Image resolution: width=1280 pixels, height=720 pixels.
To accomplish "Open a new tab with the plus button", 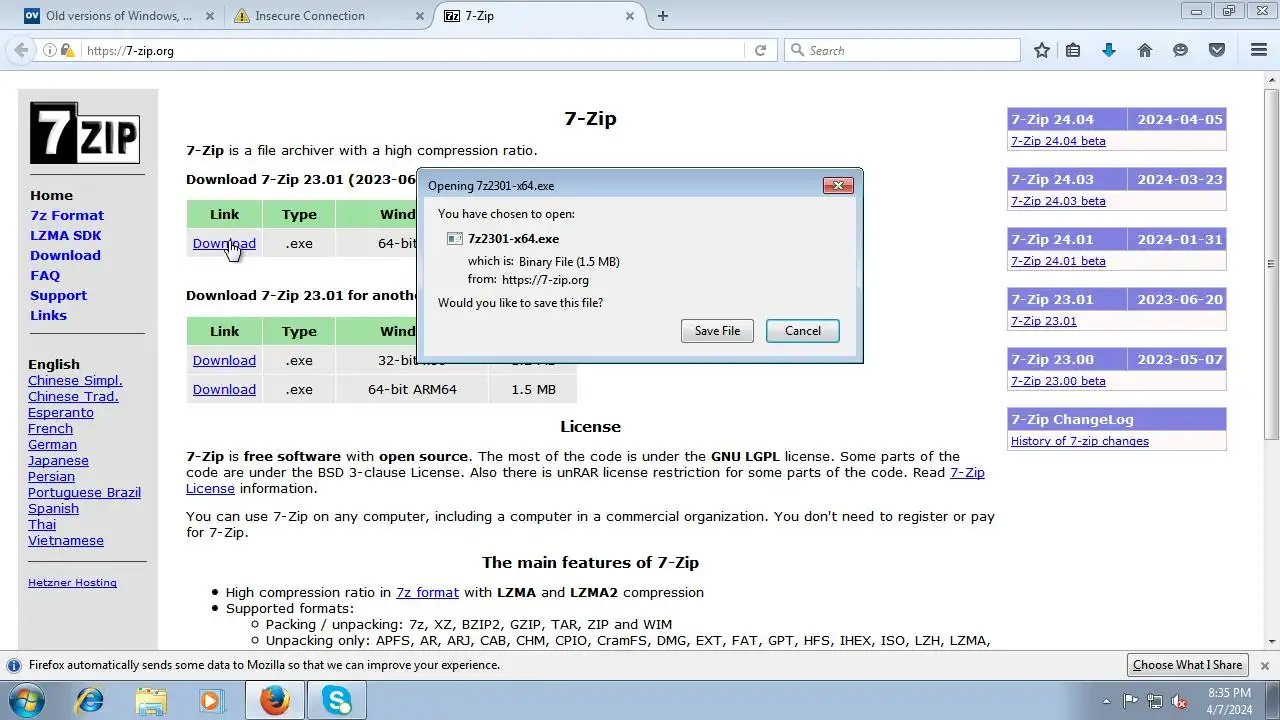I will [x=663, y=16].
